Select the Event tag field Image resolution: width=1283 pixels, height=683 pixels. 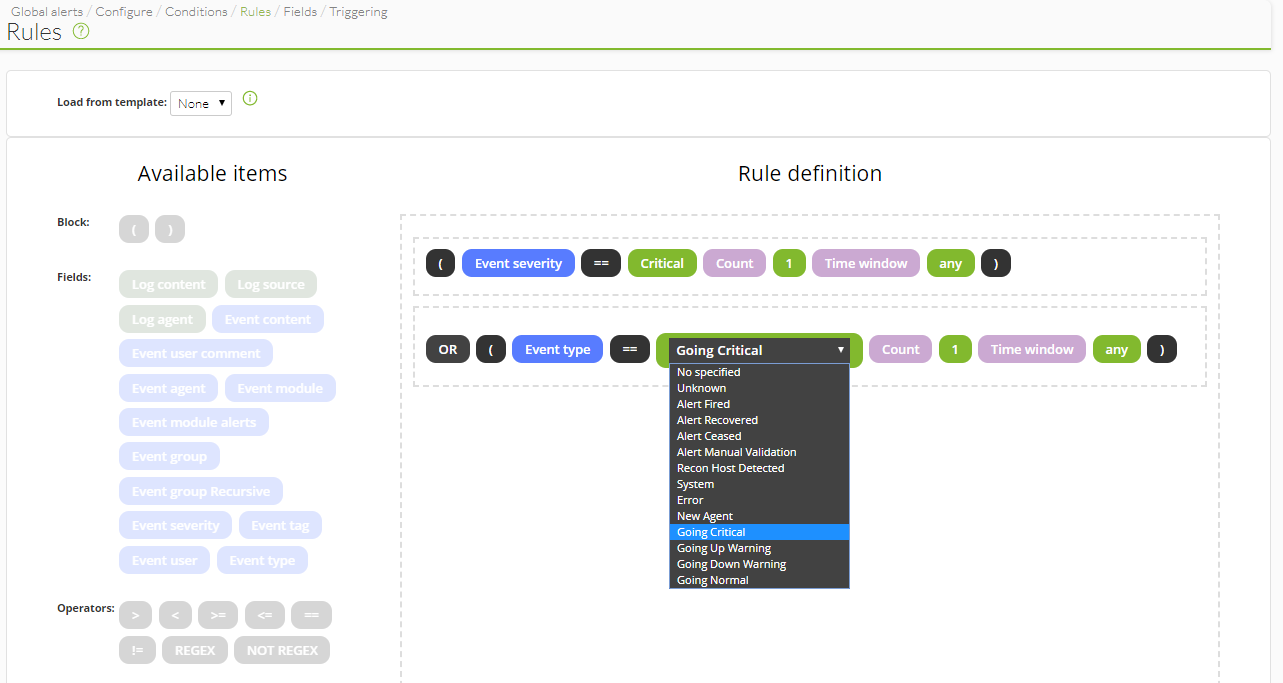(280, 526)
